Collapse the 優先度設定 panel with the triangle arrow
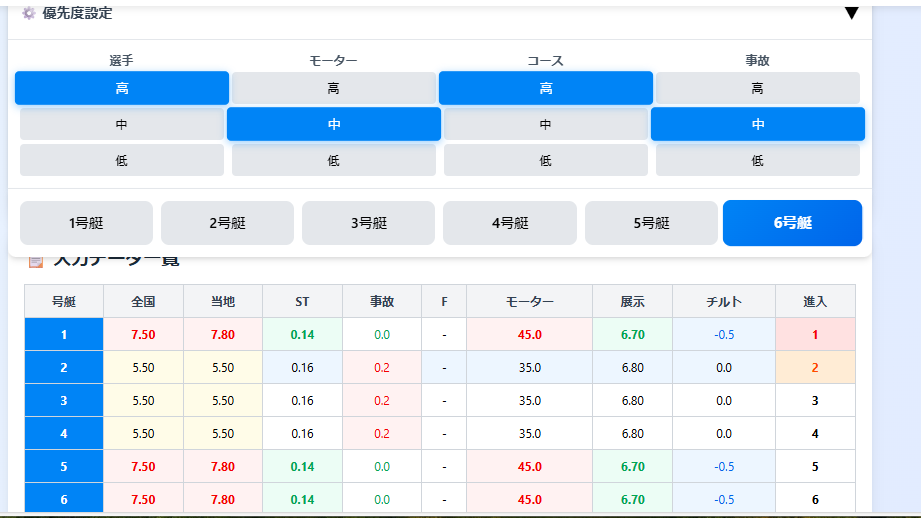The height and width of the screenshot is (518, 921). (x=851, y=13)
